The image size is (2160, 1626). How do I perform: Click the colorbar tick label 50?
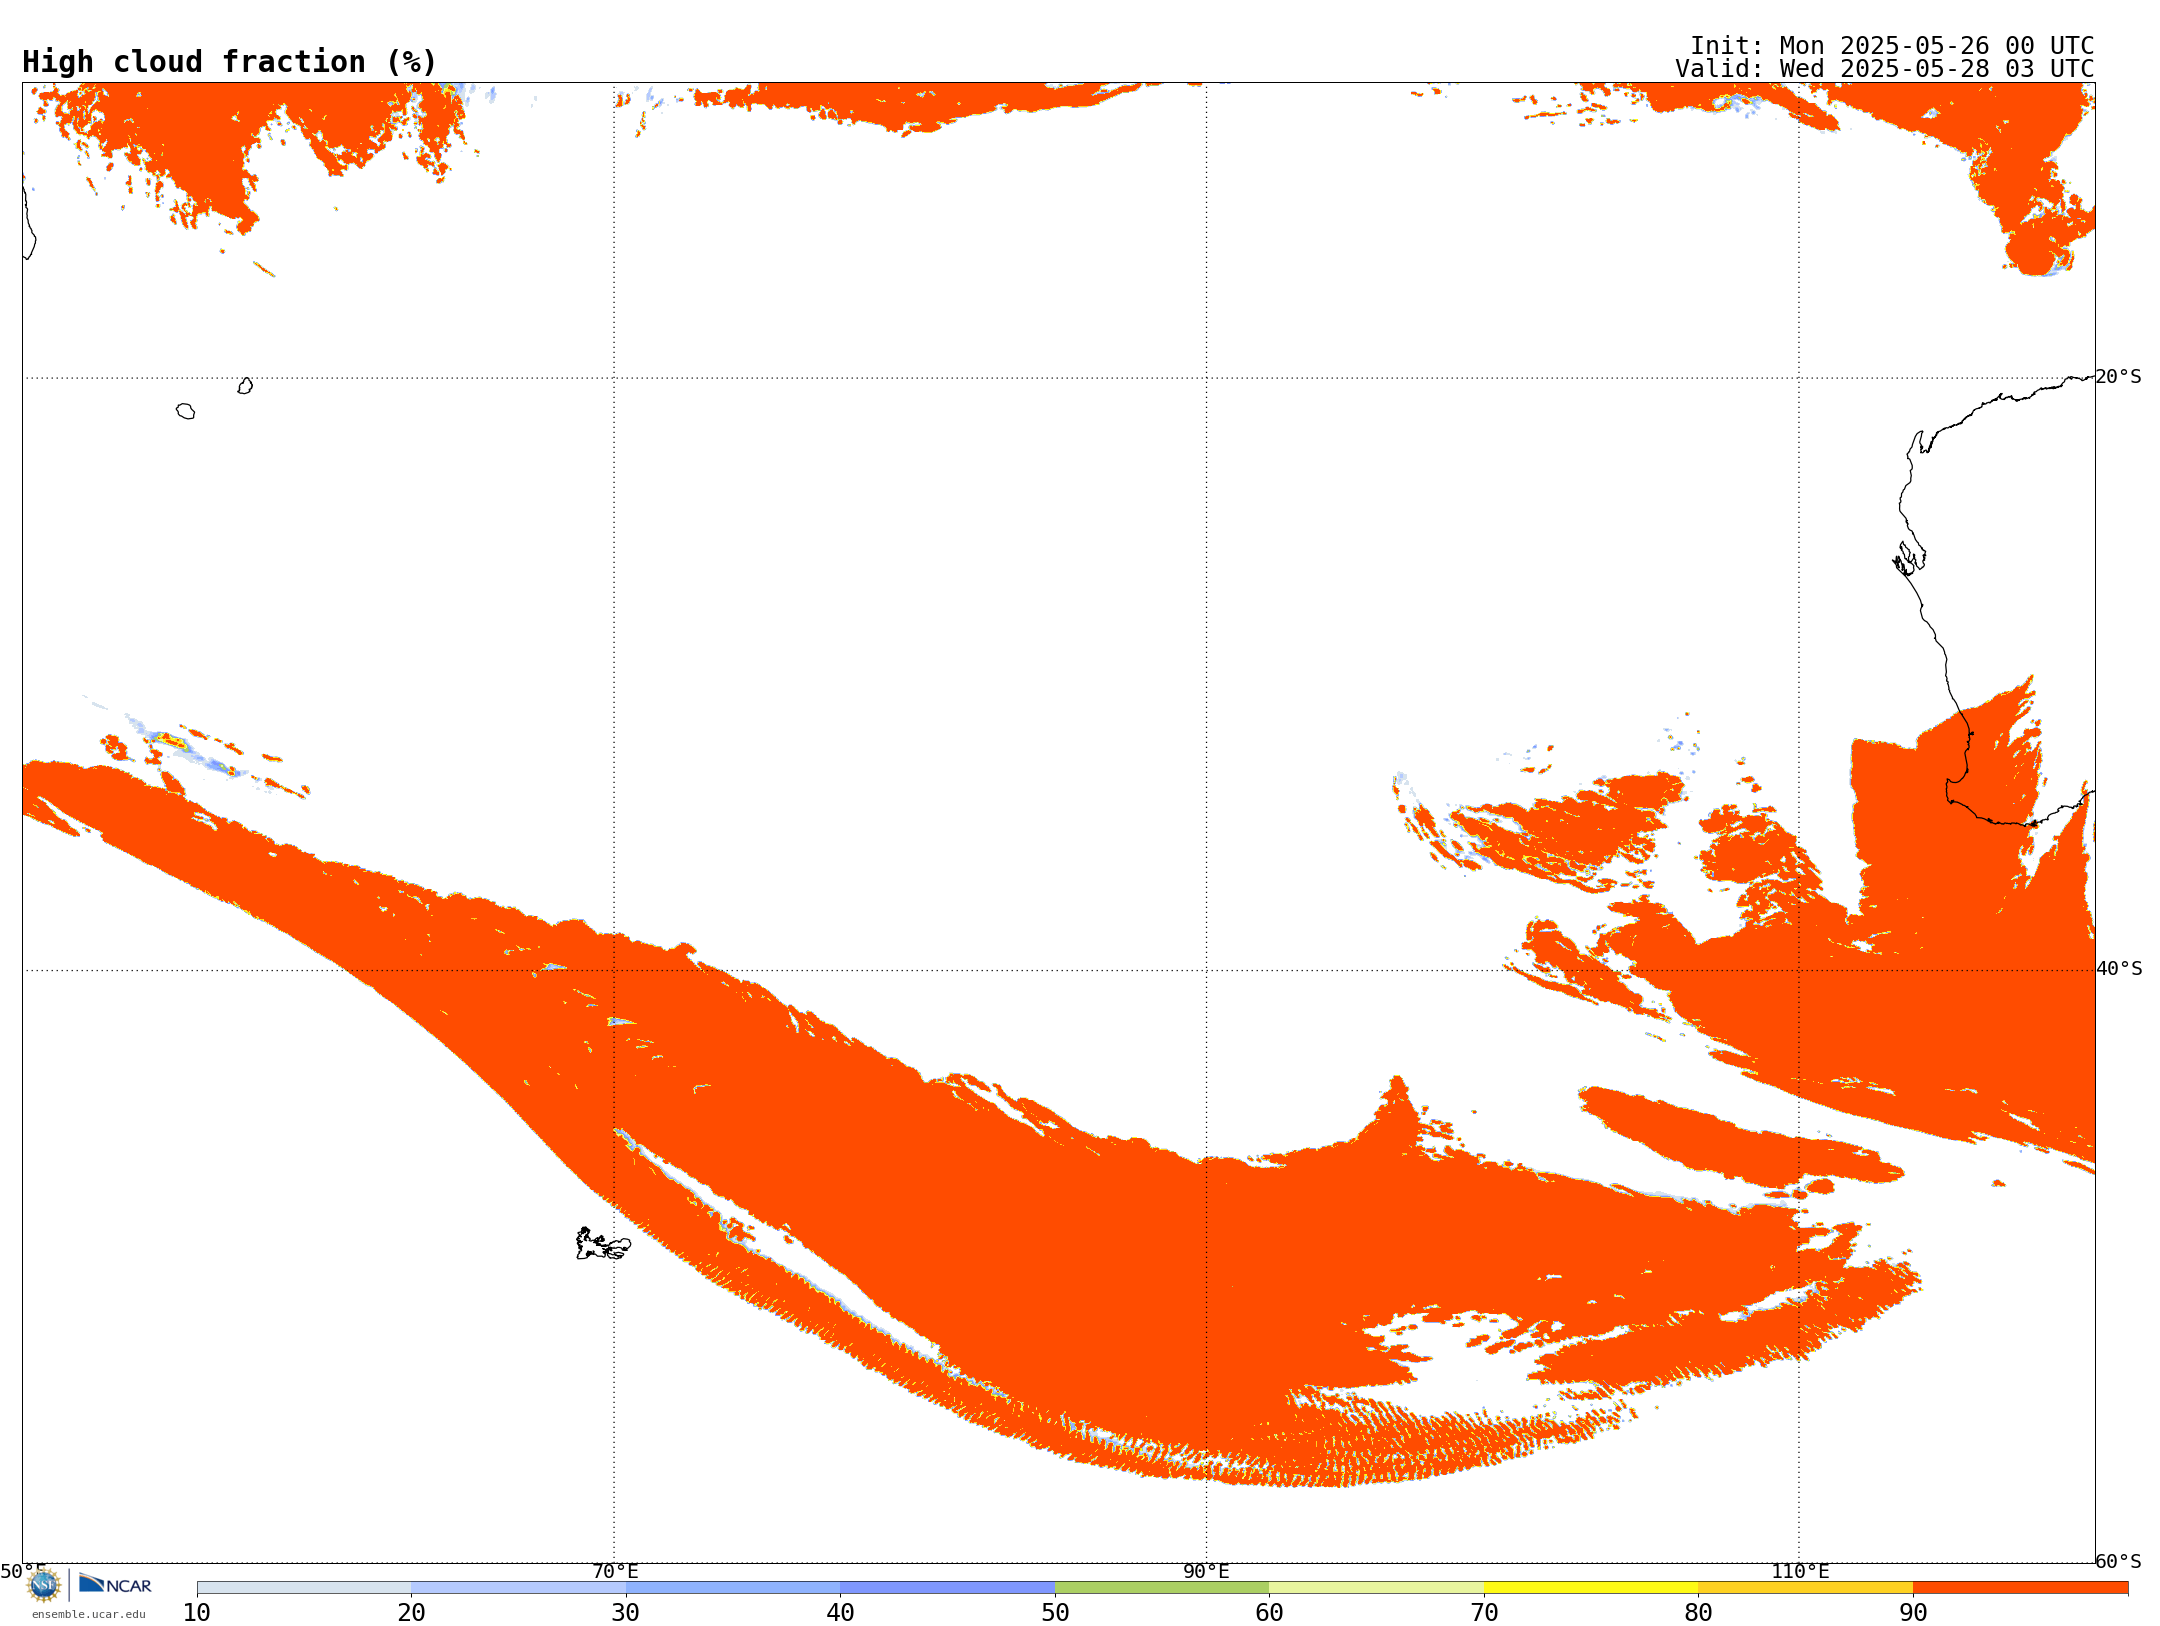[x=1055, y=1613]
